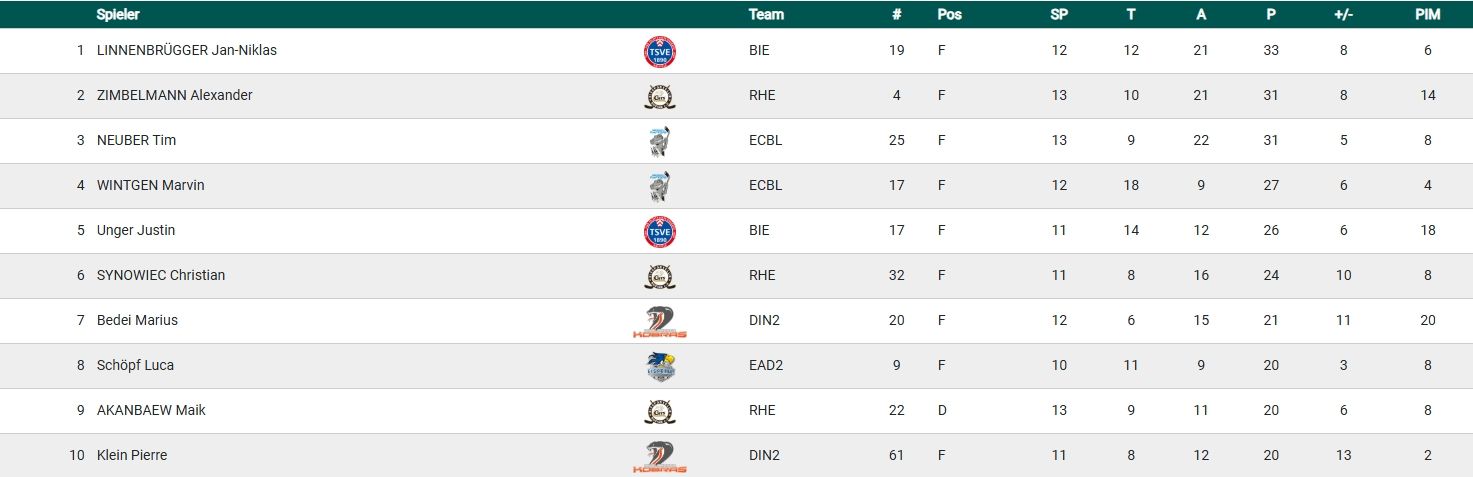The width and height of the screenshot is (1473, 477).
Task: Sort table by the Spieler column header
Action: click(118, 15)
